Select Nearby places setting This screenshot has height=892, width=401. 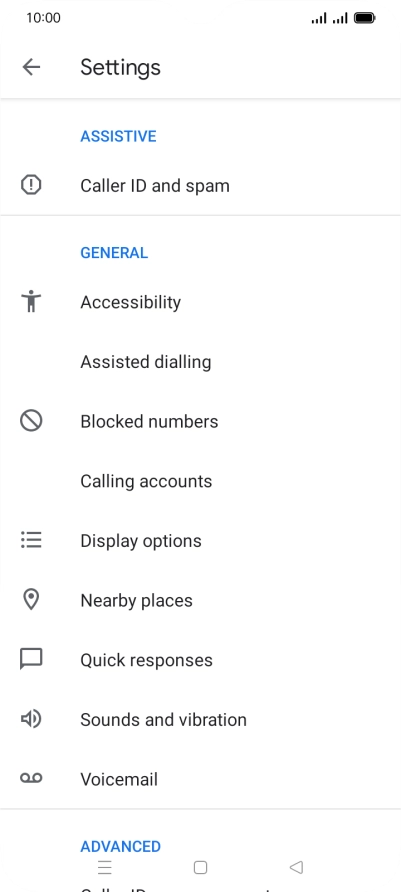point(200,600)
